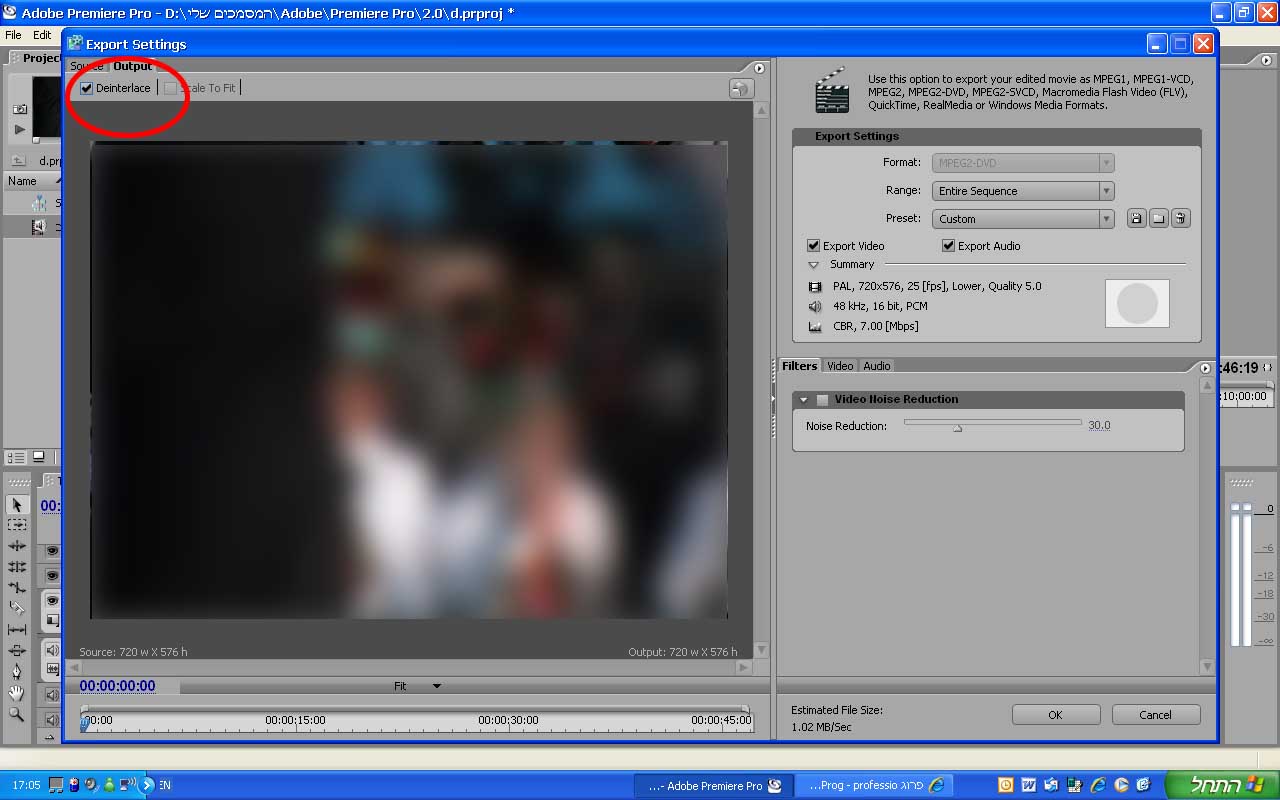This screenshot has width=1280, height=800.
Task: Select the Rolling Edit tool
Action: 17,567
